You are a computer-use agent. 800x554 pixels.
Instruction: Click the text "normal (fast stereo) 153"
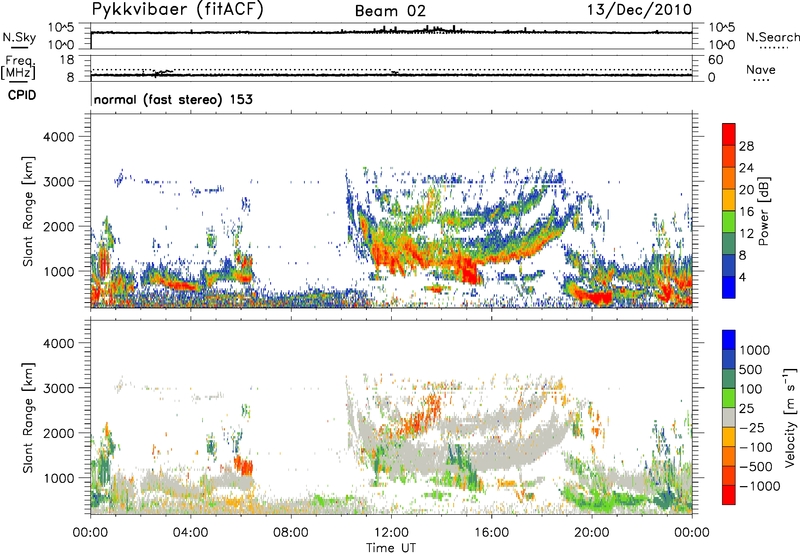pos(173,99)
